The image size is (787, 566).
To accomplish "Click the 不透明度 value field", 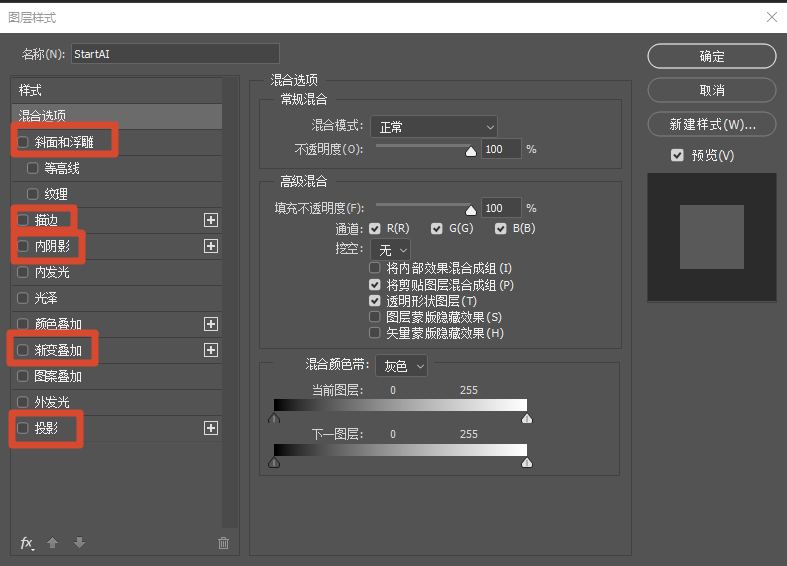I will (501, 149).
